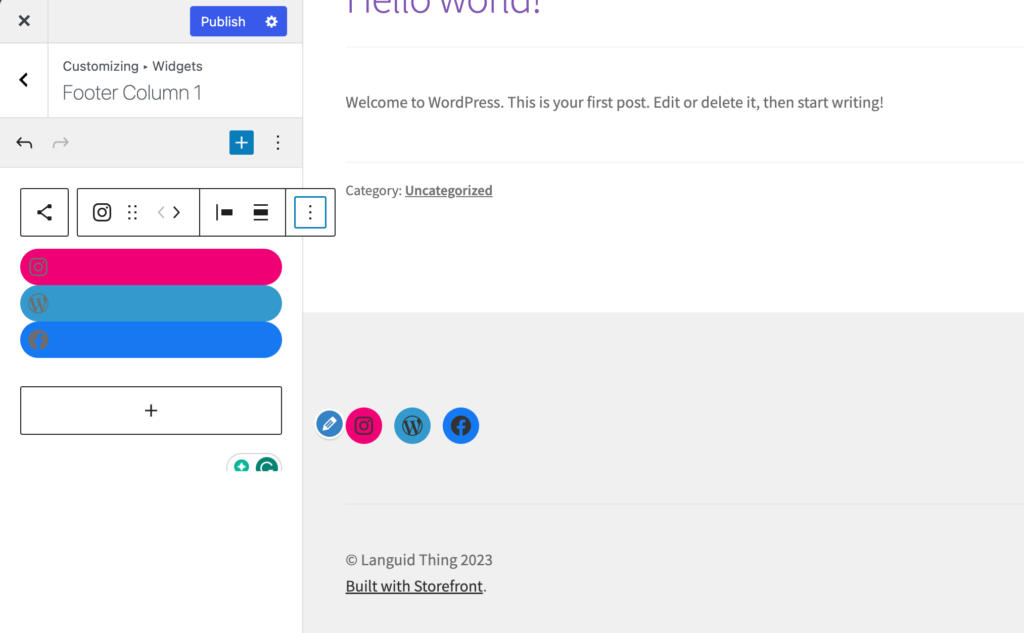Click the redo arrow
This screenshot has height=633, width=1024.
click(x=61, y=142)
